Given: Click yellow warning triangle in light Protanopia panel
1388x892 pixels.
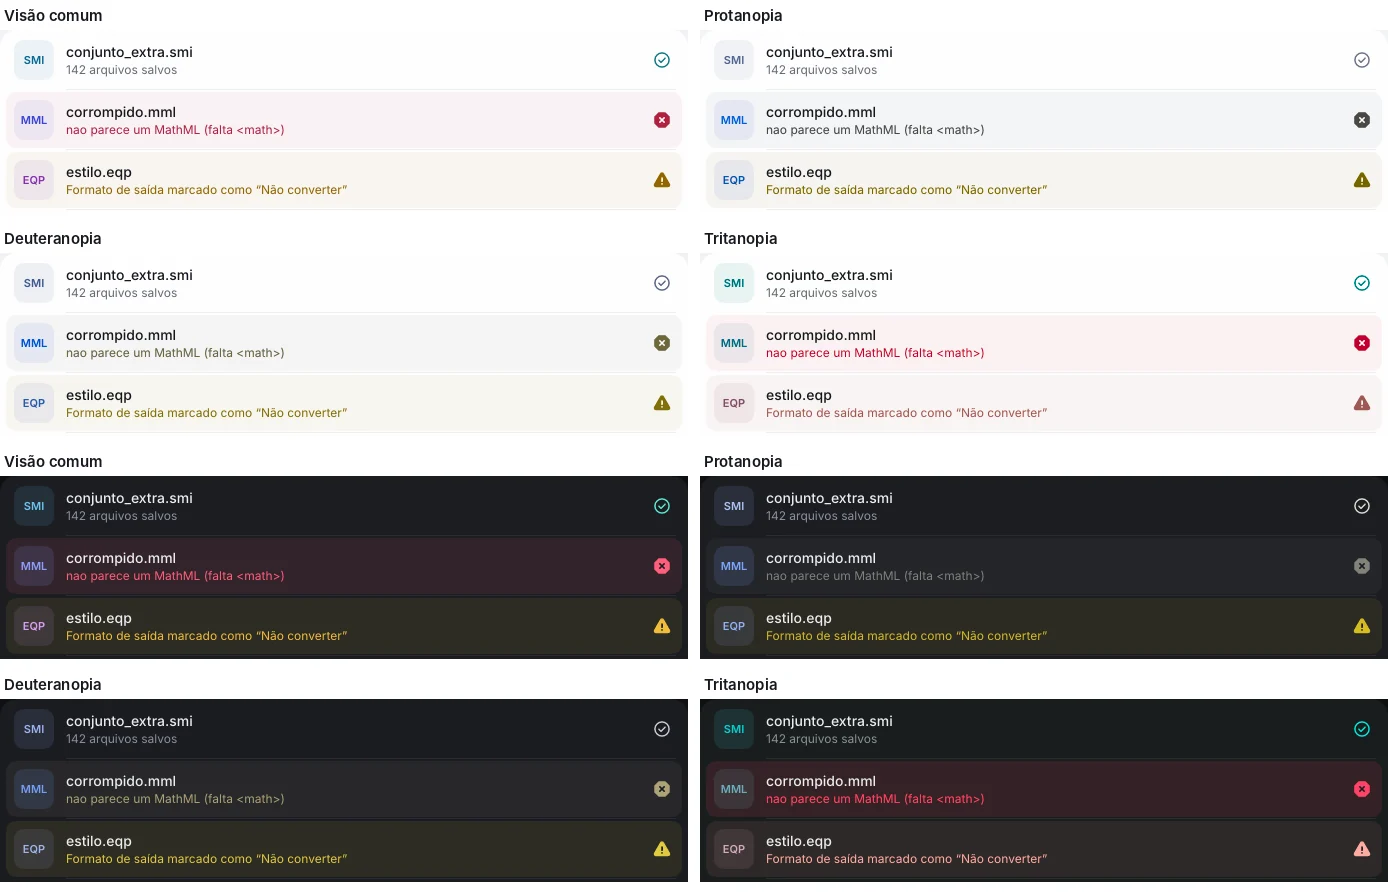Looking at the screenshot, I should pos(1362,180).
